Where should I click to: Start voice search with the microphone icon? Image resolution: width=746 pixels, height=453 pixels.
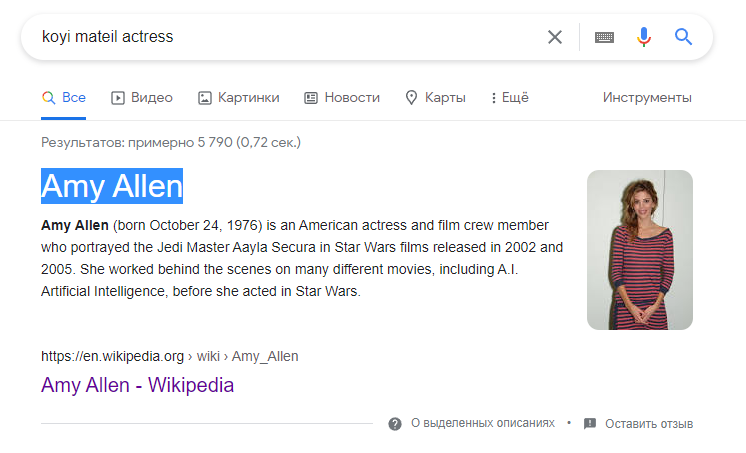tap(644, 37)
